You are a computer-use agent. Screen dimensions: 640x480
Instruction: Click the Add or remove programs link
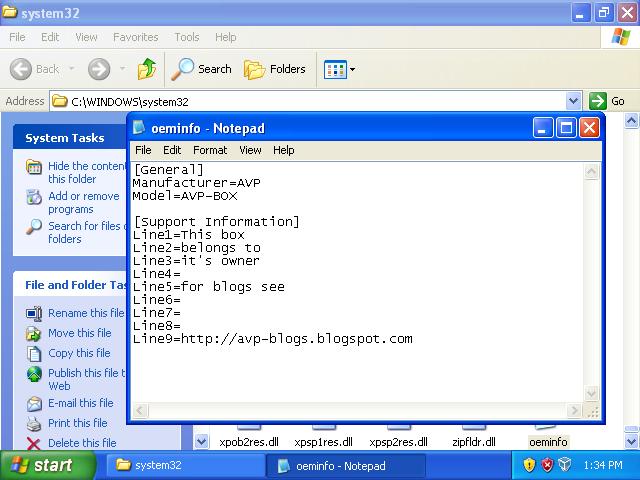(83, 202)
